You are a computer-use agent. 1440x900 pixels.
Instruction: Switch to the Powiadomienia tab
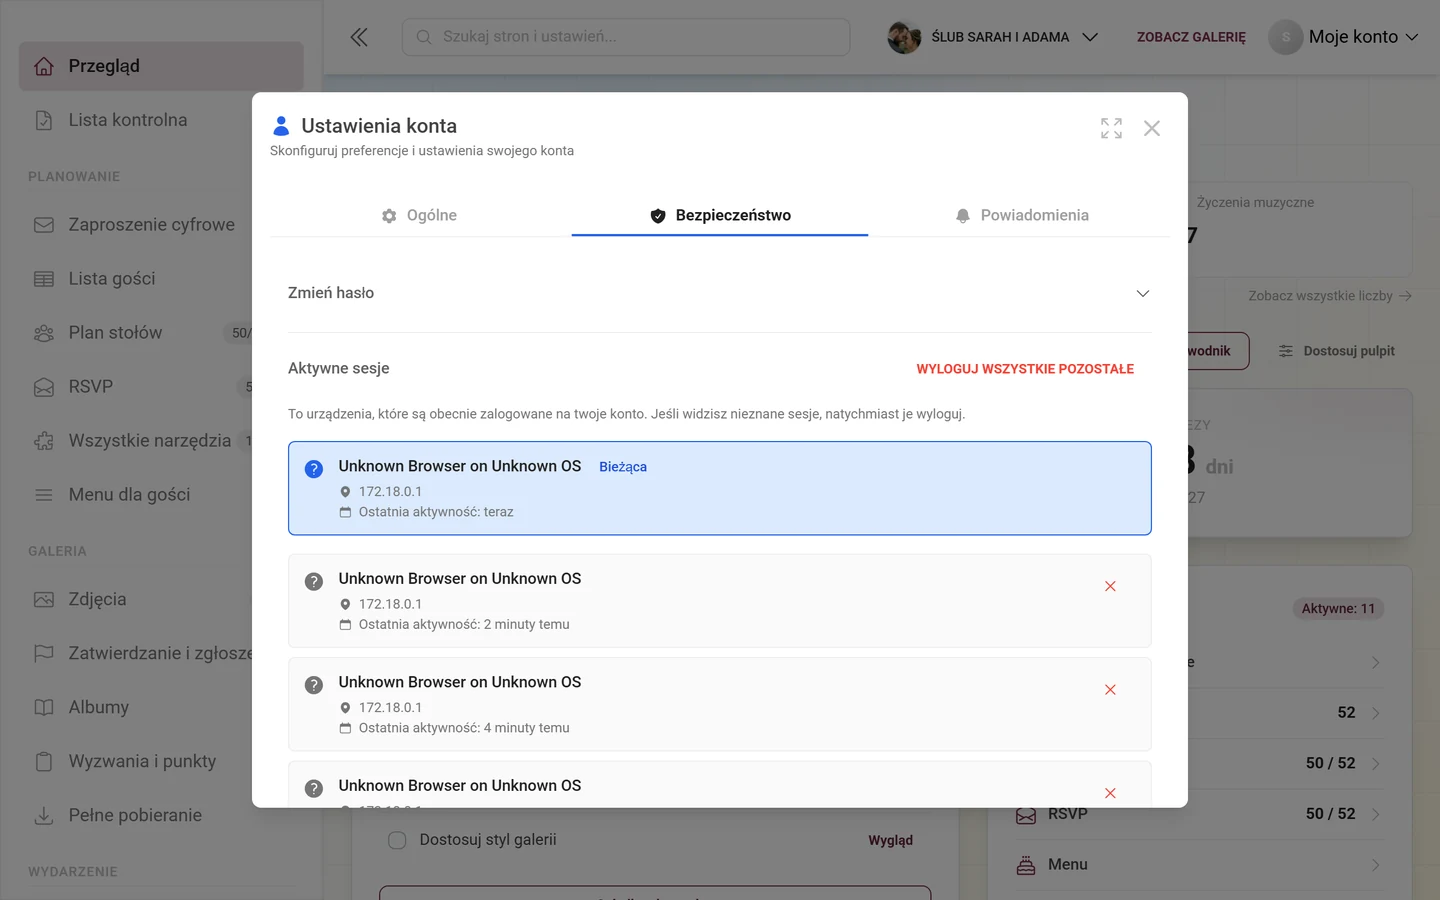point(1021,215)
